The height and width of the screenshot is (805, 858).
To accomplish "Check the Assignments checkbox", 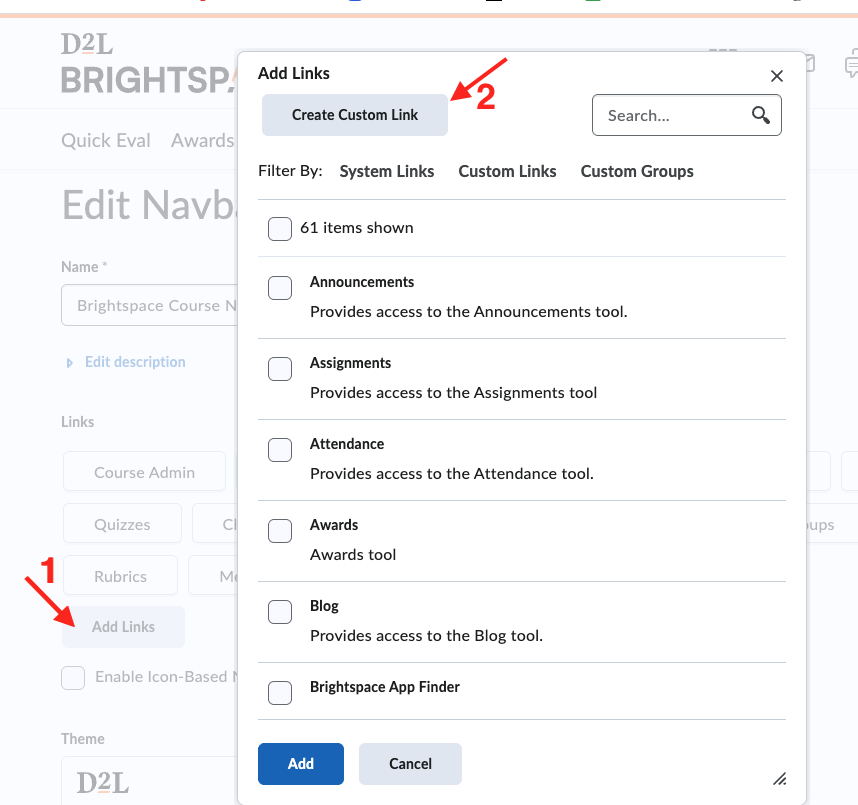I will coord(280,369).
